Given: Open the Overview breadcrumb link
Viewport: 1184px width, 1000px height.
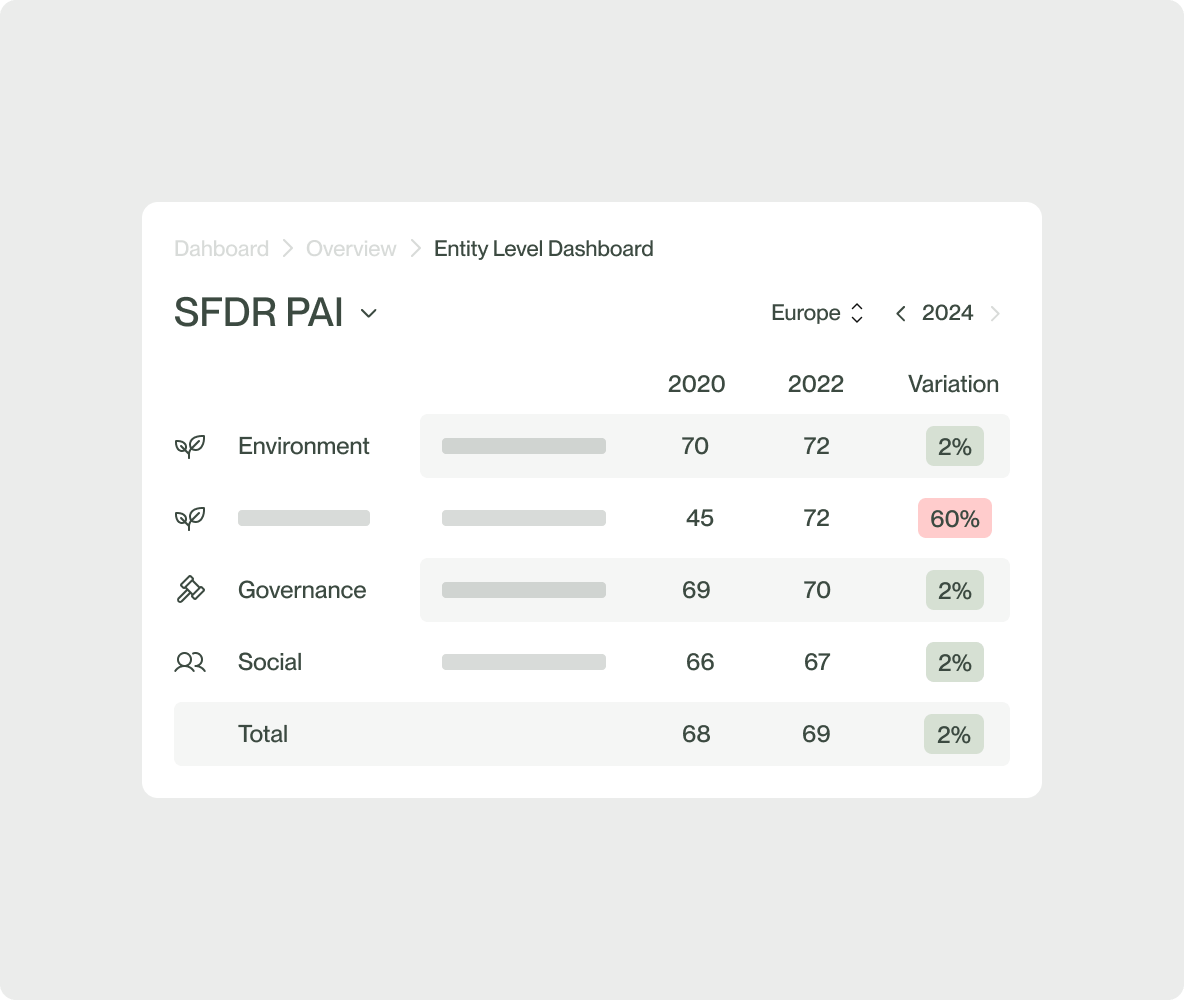Looking at the screenshot, I should point(351,249).
